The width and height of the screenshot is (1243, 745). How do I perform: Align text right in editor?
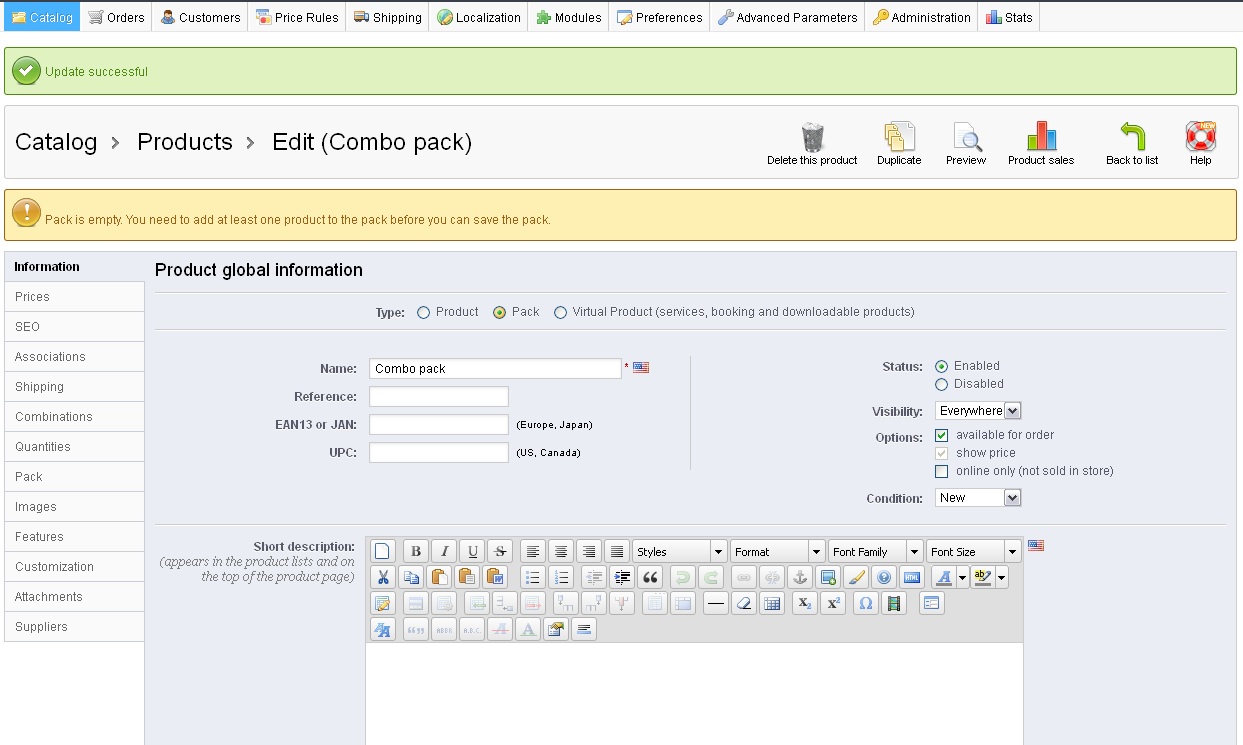click(589, 551)
